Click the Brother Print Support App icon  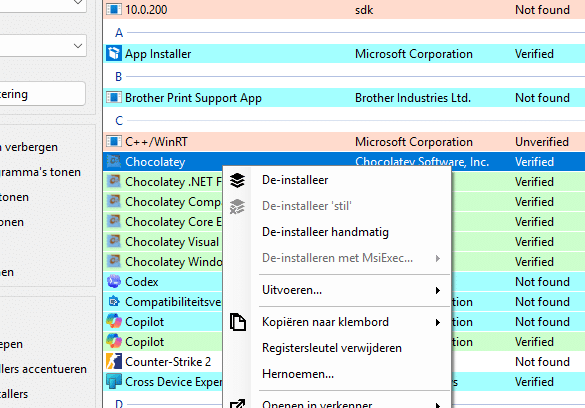pos(114,97)
